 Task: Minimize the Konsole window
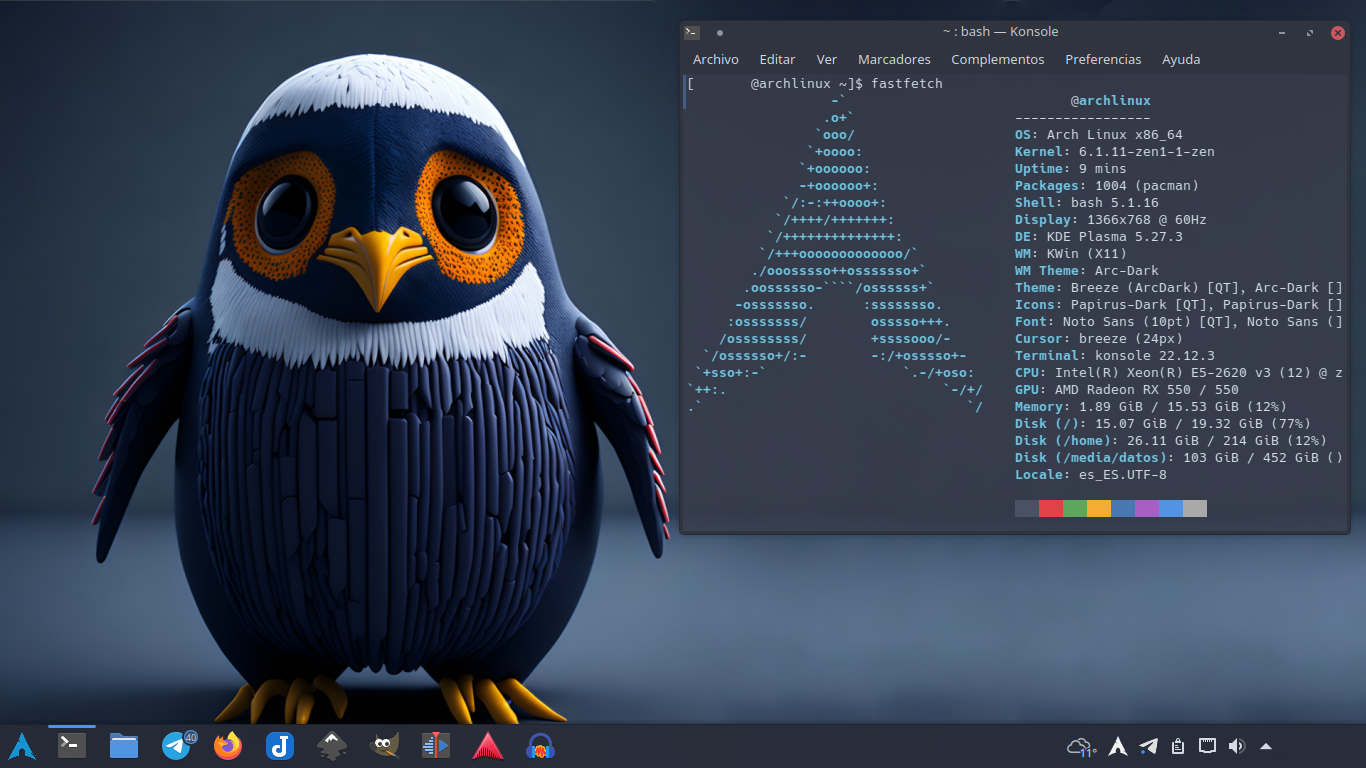[x=1282, y=33]
